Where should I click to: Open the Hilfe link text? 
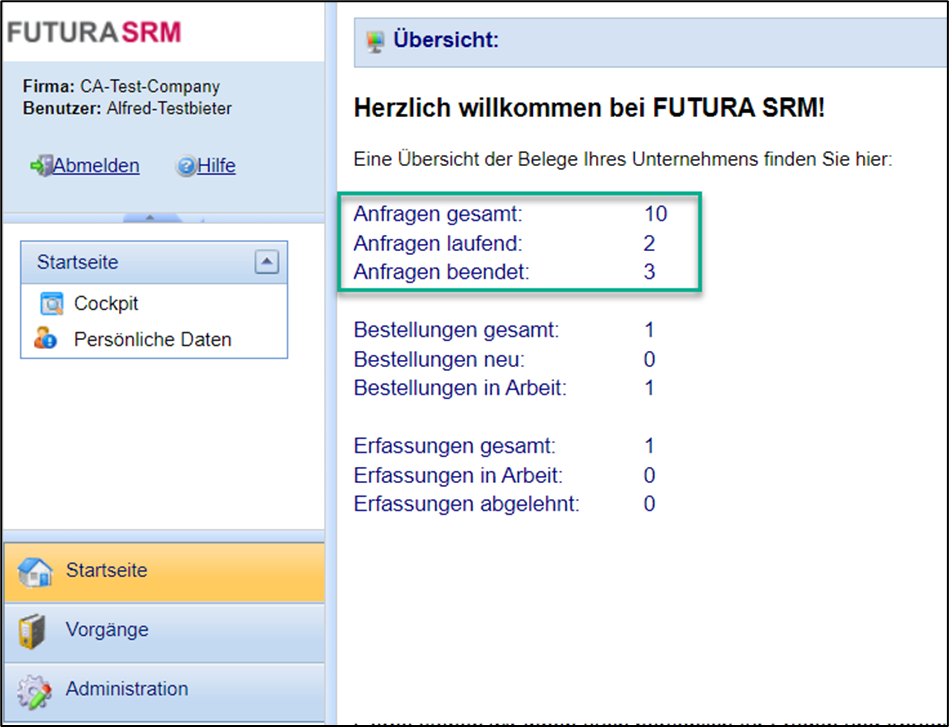pos(216,166)
